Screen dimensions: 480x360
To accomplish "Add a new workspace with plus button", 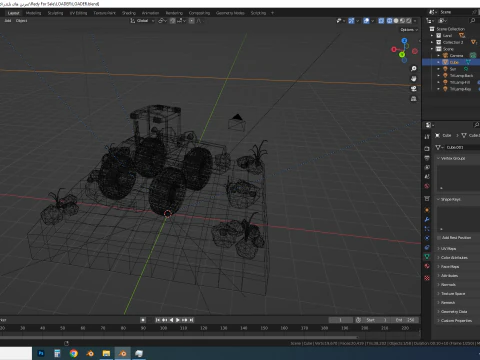I will [272, 13].
